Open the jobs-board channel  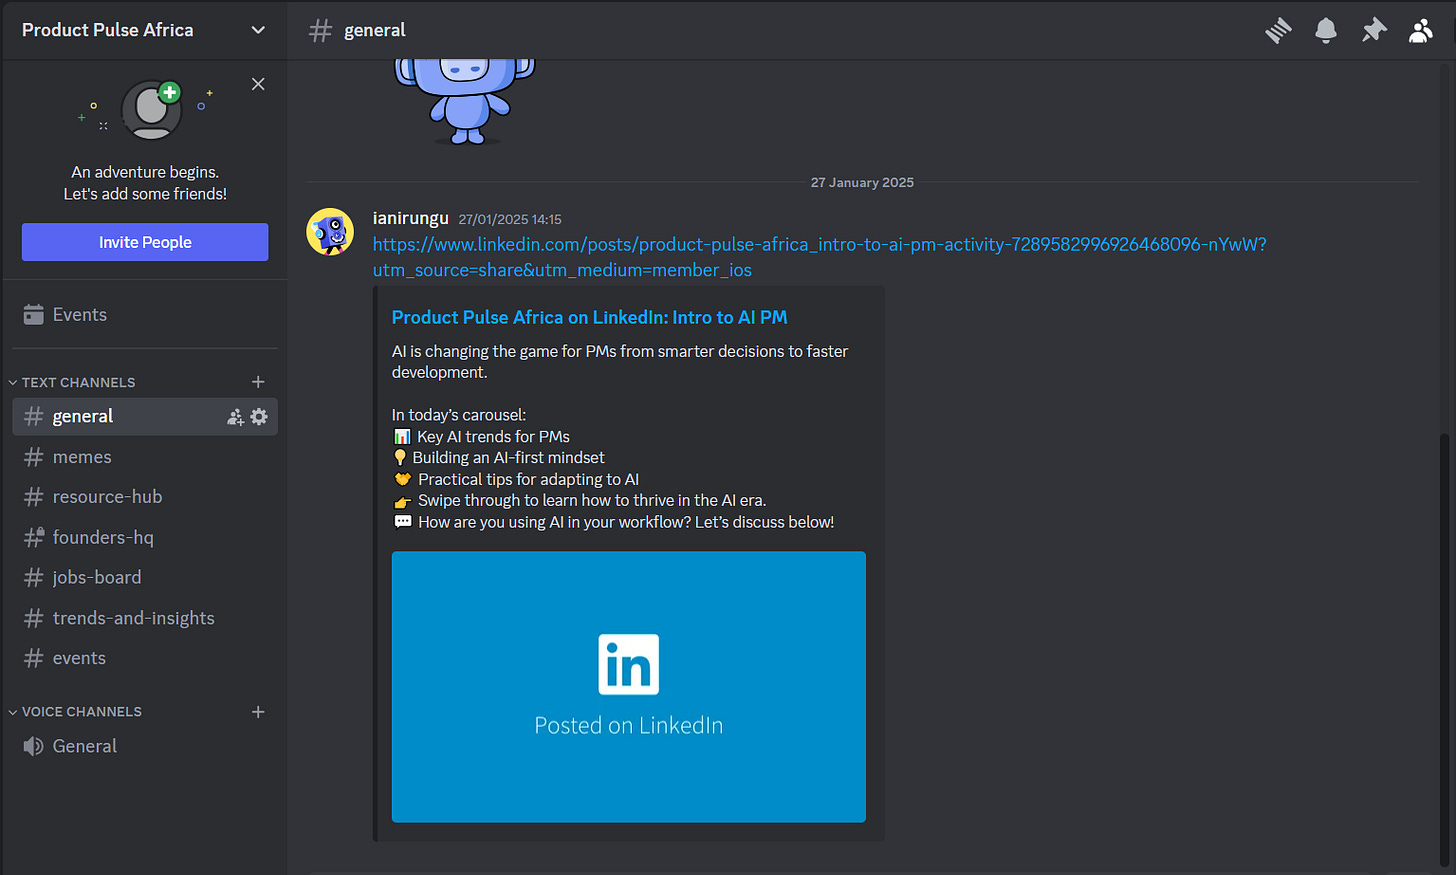click(x=145, y=577)
